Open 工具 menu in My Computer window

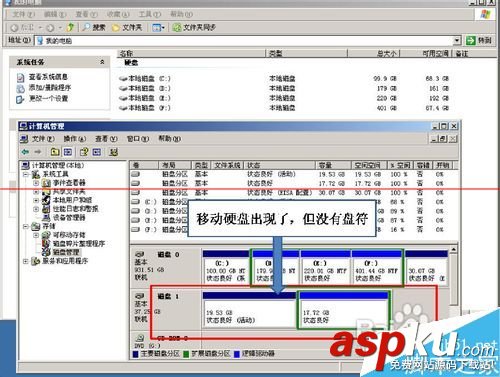(150, 14)
